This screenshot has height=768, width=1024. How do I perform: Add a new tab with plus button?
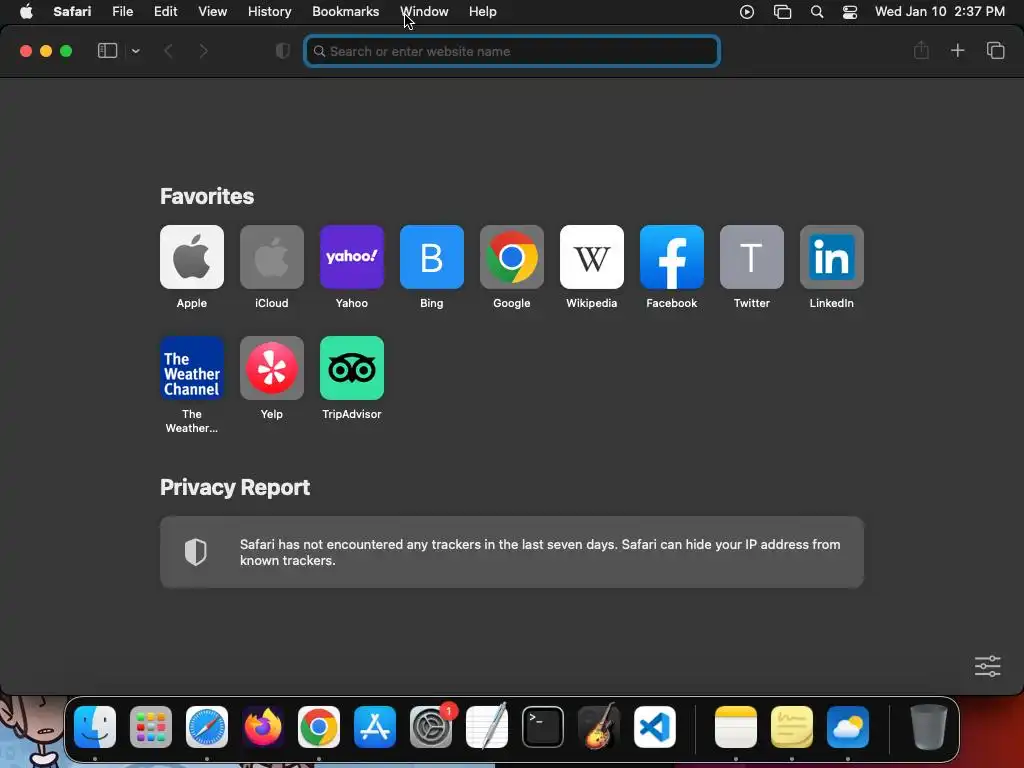coord(957,50)
